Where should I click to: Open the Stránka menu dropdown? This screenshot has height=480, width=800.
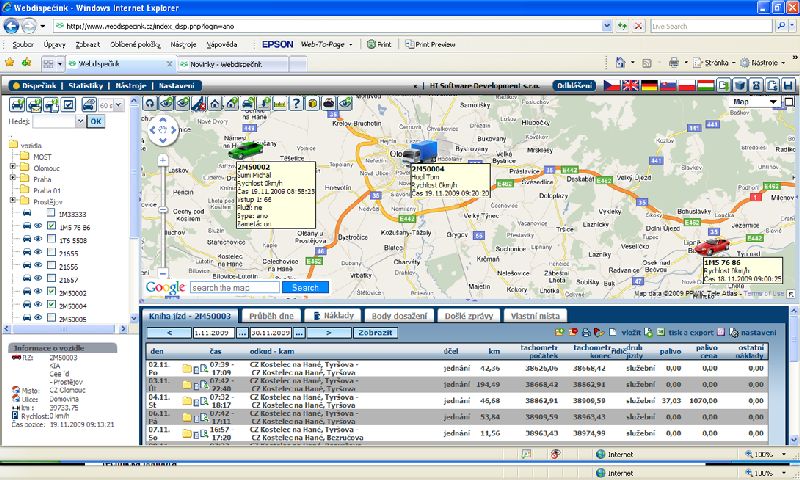tap(716, 63)
